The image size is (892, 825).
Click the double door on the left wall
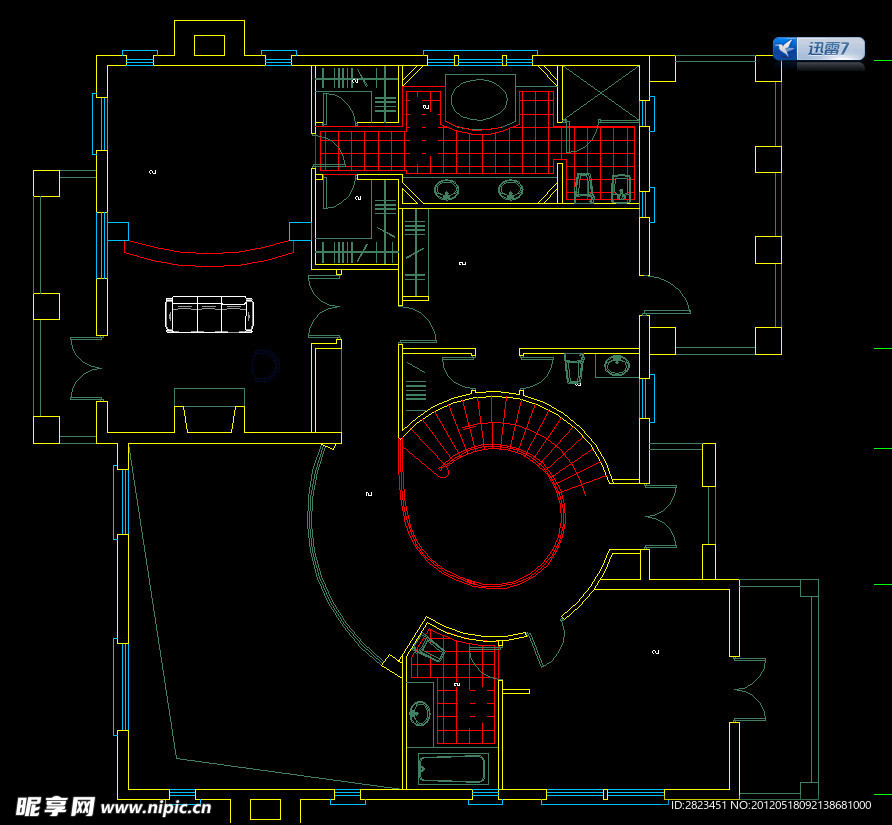pos(86,368)
